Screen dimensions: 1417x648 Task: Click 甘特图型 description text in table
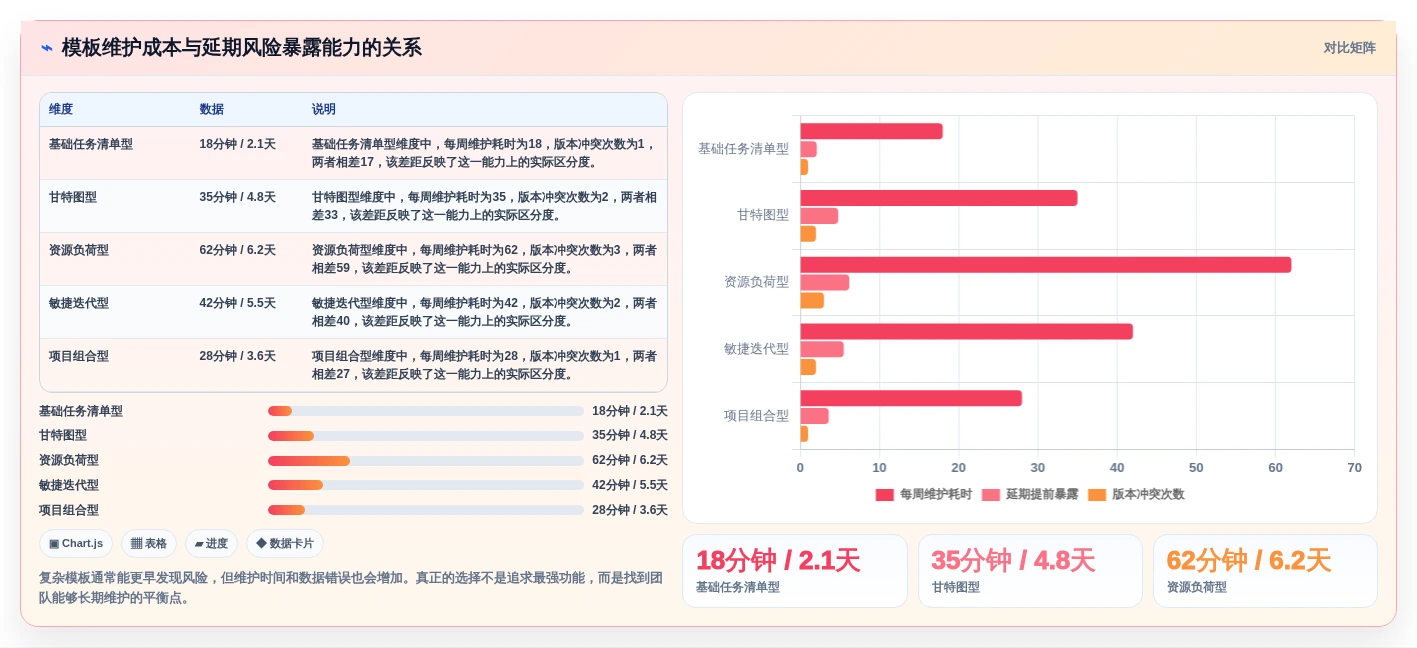(484, 206)
